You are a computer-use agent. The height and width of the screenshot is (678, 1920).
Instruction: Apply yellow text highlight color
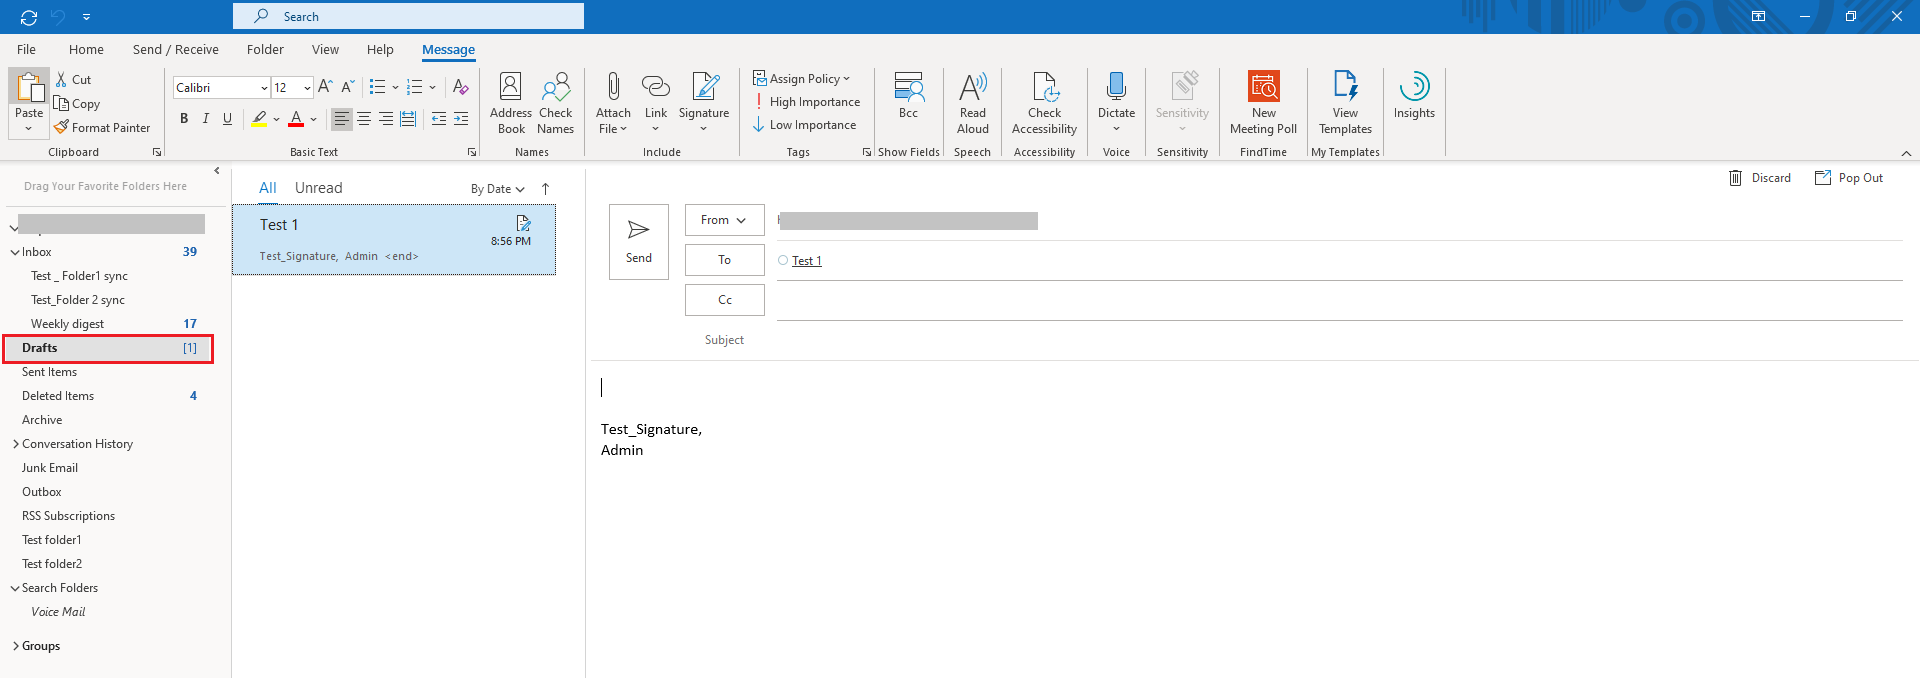coord(259,119)
